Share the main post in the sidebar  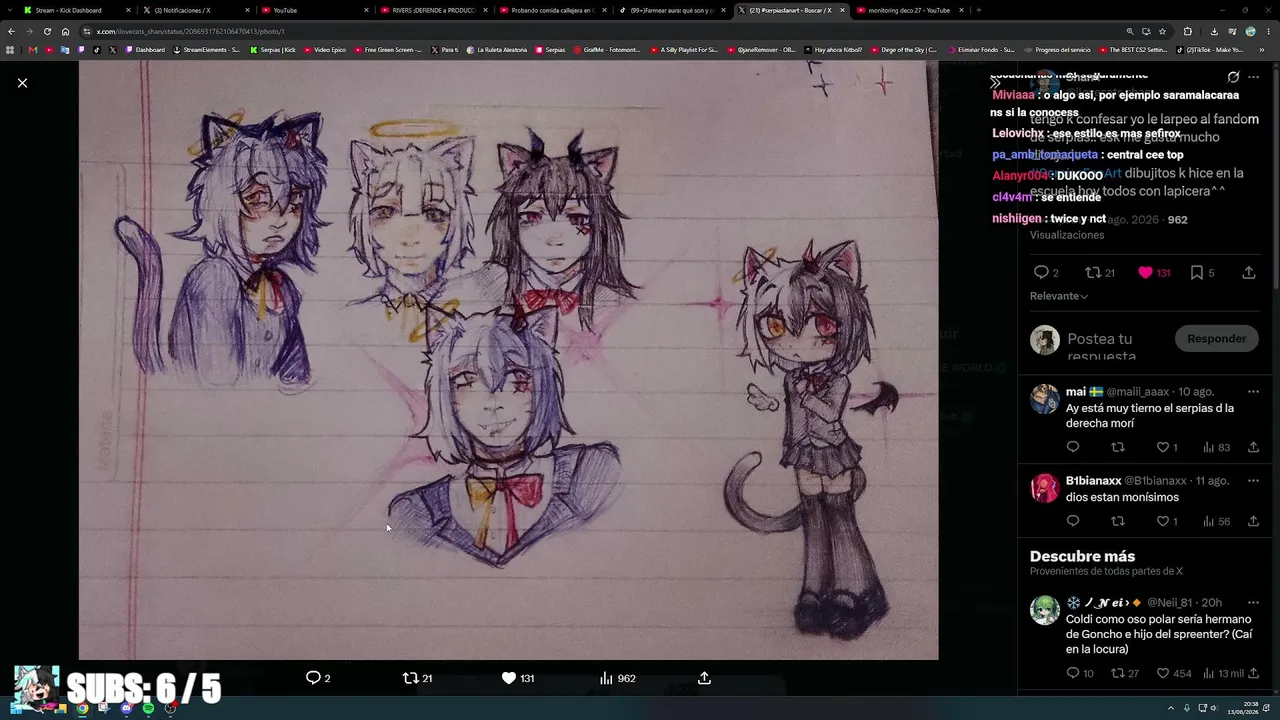point(1249,272)
